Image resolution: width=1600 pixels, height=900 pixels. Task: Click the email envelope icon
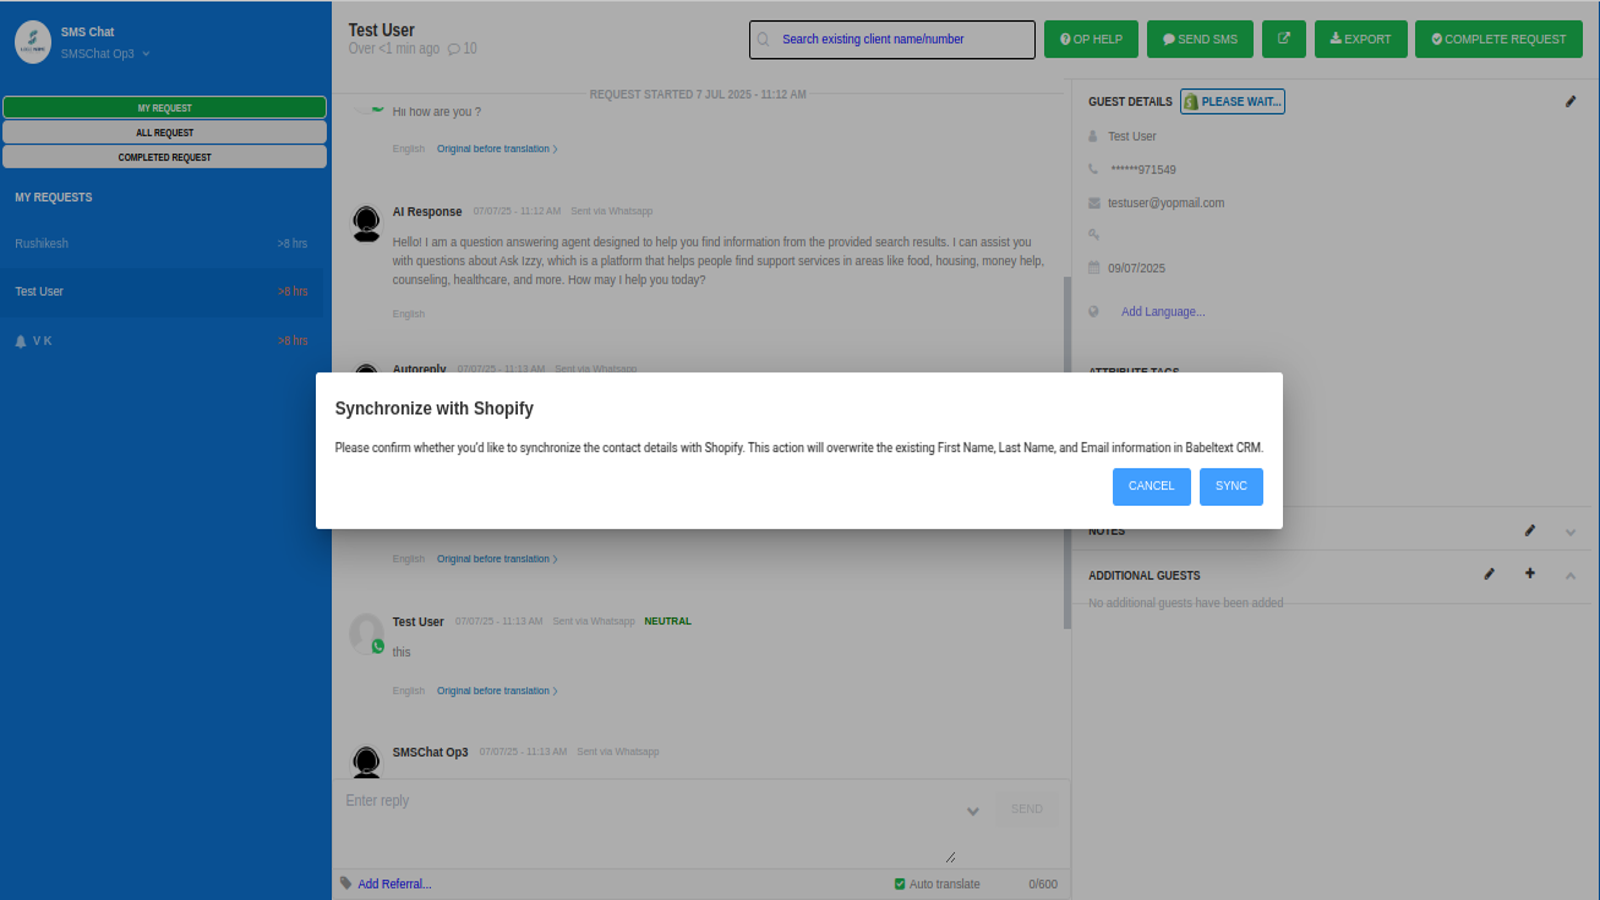(1094, 203)
